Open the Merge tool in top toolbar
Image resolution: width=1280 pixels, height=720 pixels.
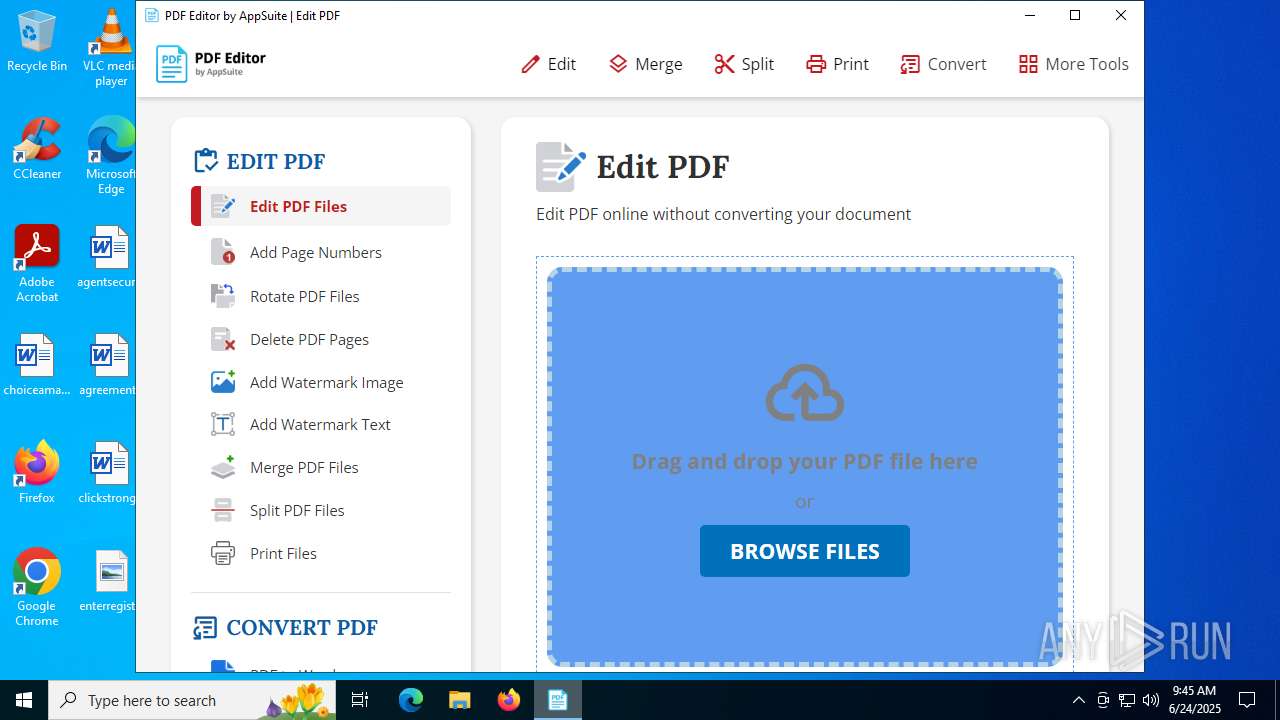point(645,64)
